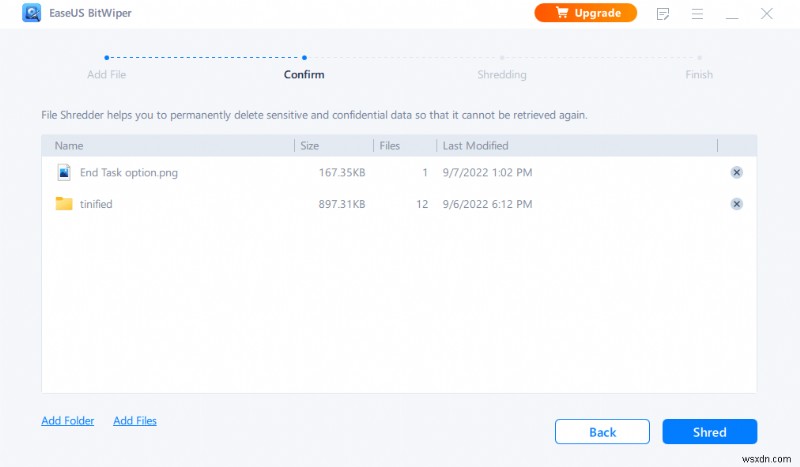Click the Confirm step in progress bar
The height and width of the screenshot is (467, 800).
point(304,74)
